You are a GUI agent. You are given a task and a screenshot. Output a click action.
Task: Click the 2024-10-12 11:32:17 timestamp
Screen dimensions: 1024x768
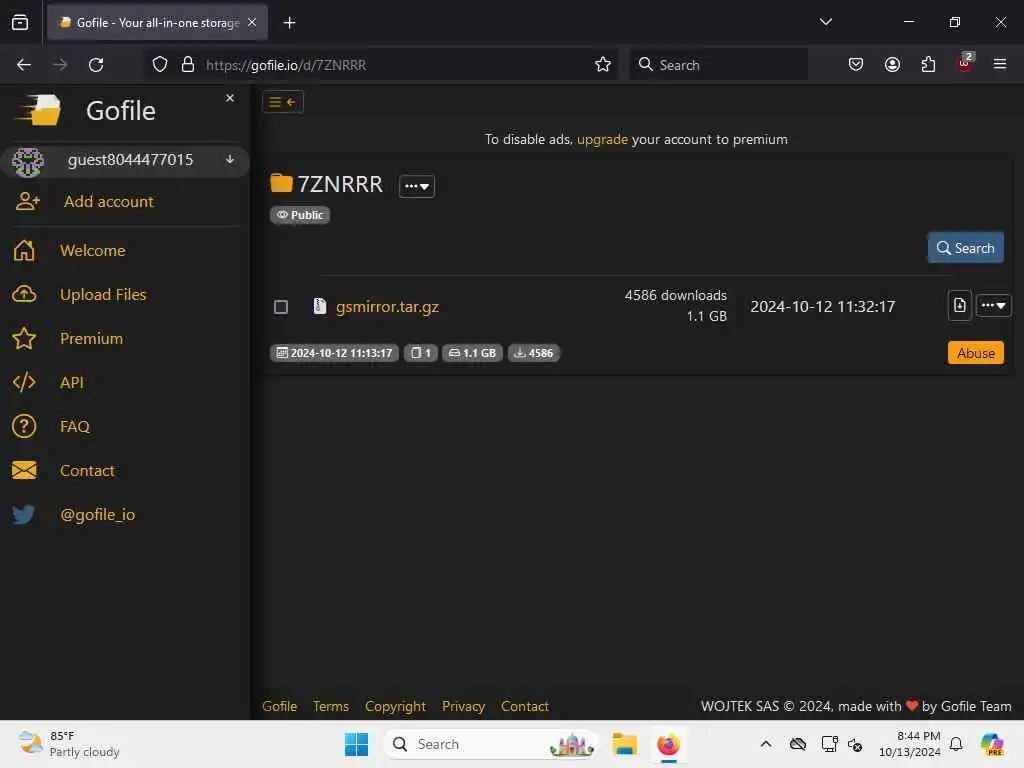tap(822, 306)
